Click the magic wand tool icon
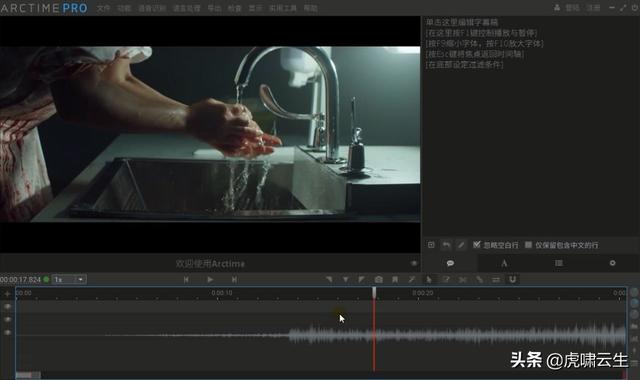The width and height of the screenshot is (640, 380). [412, 280]
